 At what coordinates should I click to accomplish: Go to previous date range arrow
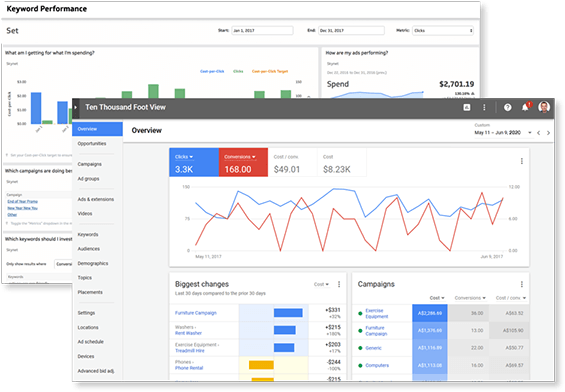(x=538, y=133)
